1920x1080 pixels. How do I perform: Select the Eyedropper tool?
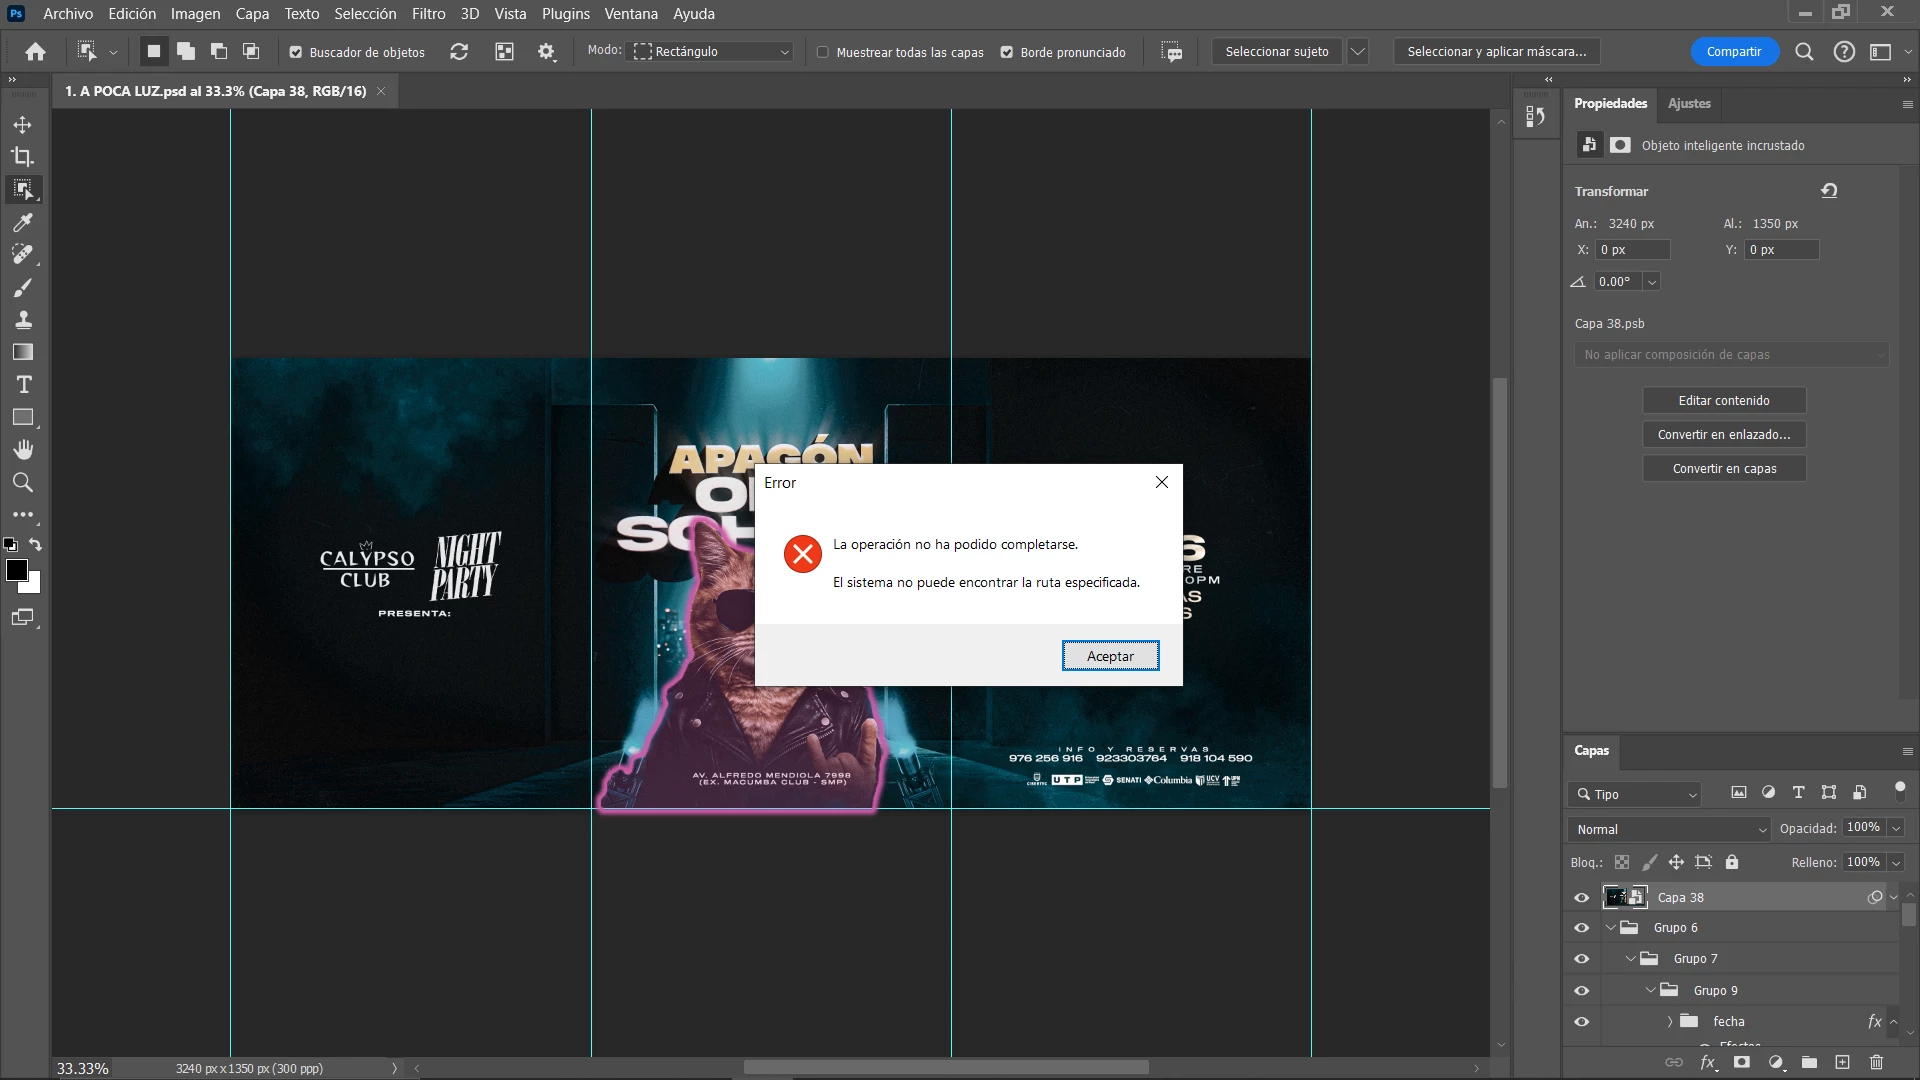[22, 222]
